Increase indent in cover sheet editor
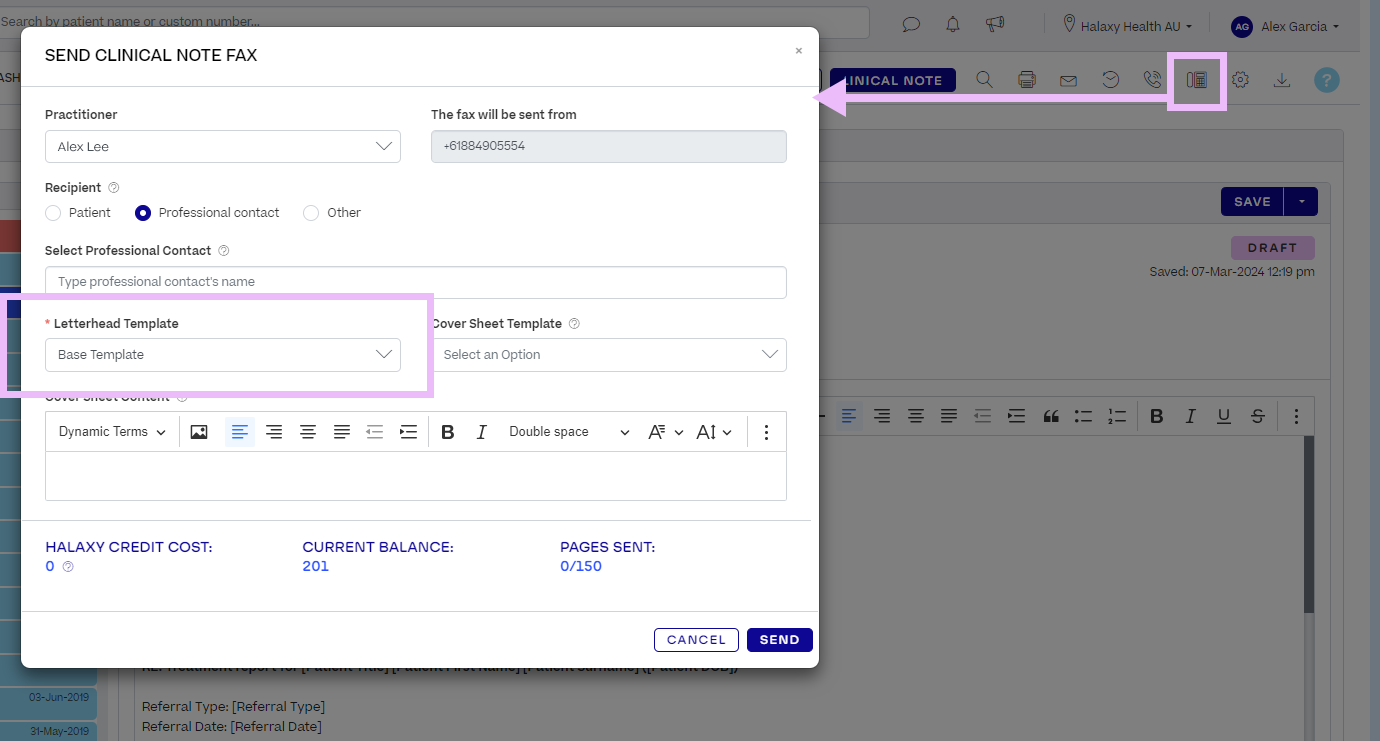Viewport: 1380px width, 741px height. [x=408, y=432]
